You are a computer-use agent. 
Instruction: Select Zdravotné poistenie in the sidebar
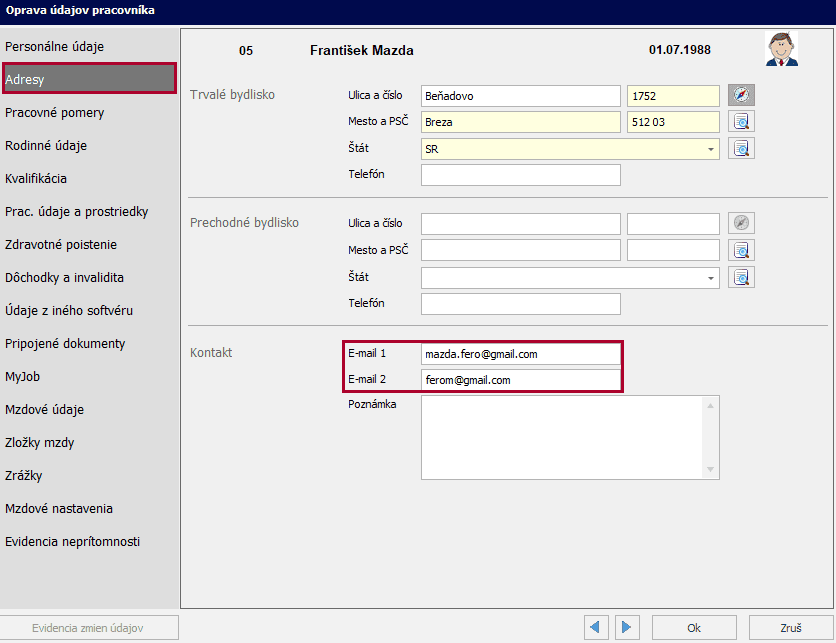61,245
